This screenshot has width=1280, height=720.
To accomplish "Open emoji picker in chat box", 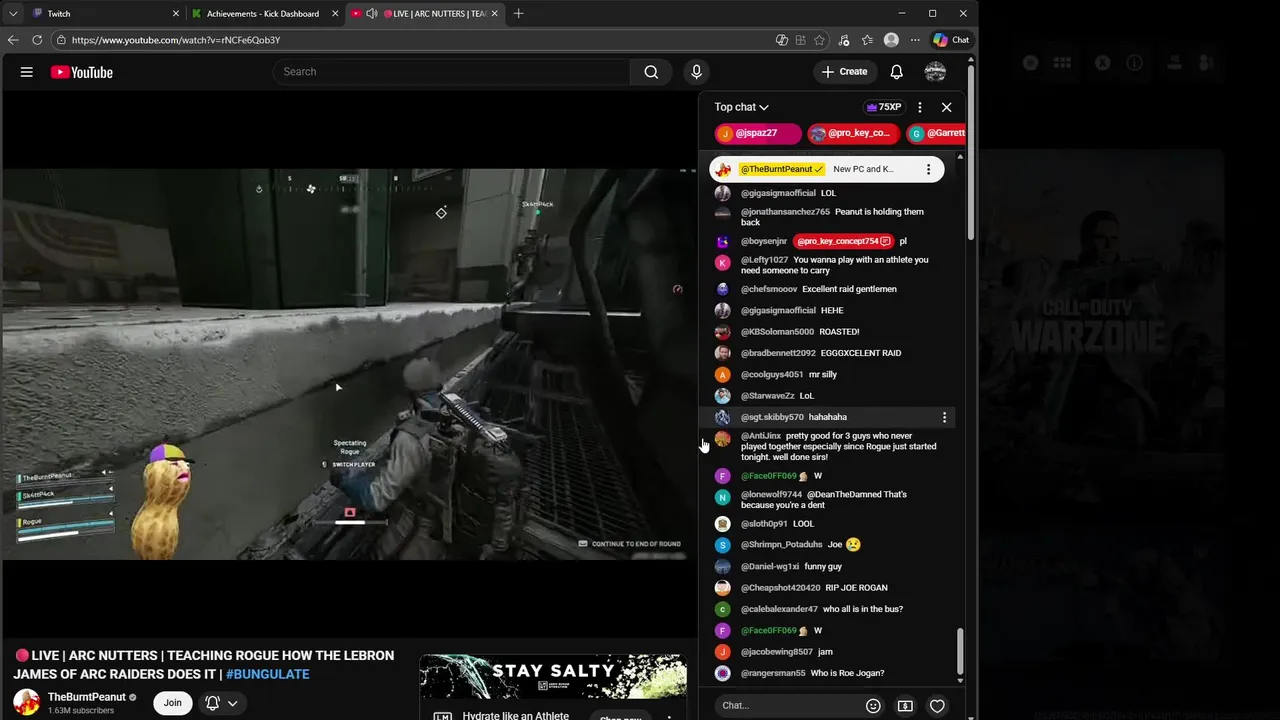I will (873, 706).
